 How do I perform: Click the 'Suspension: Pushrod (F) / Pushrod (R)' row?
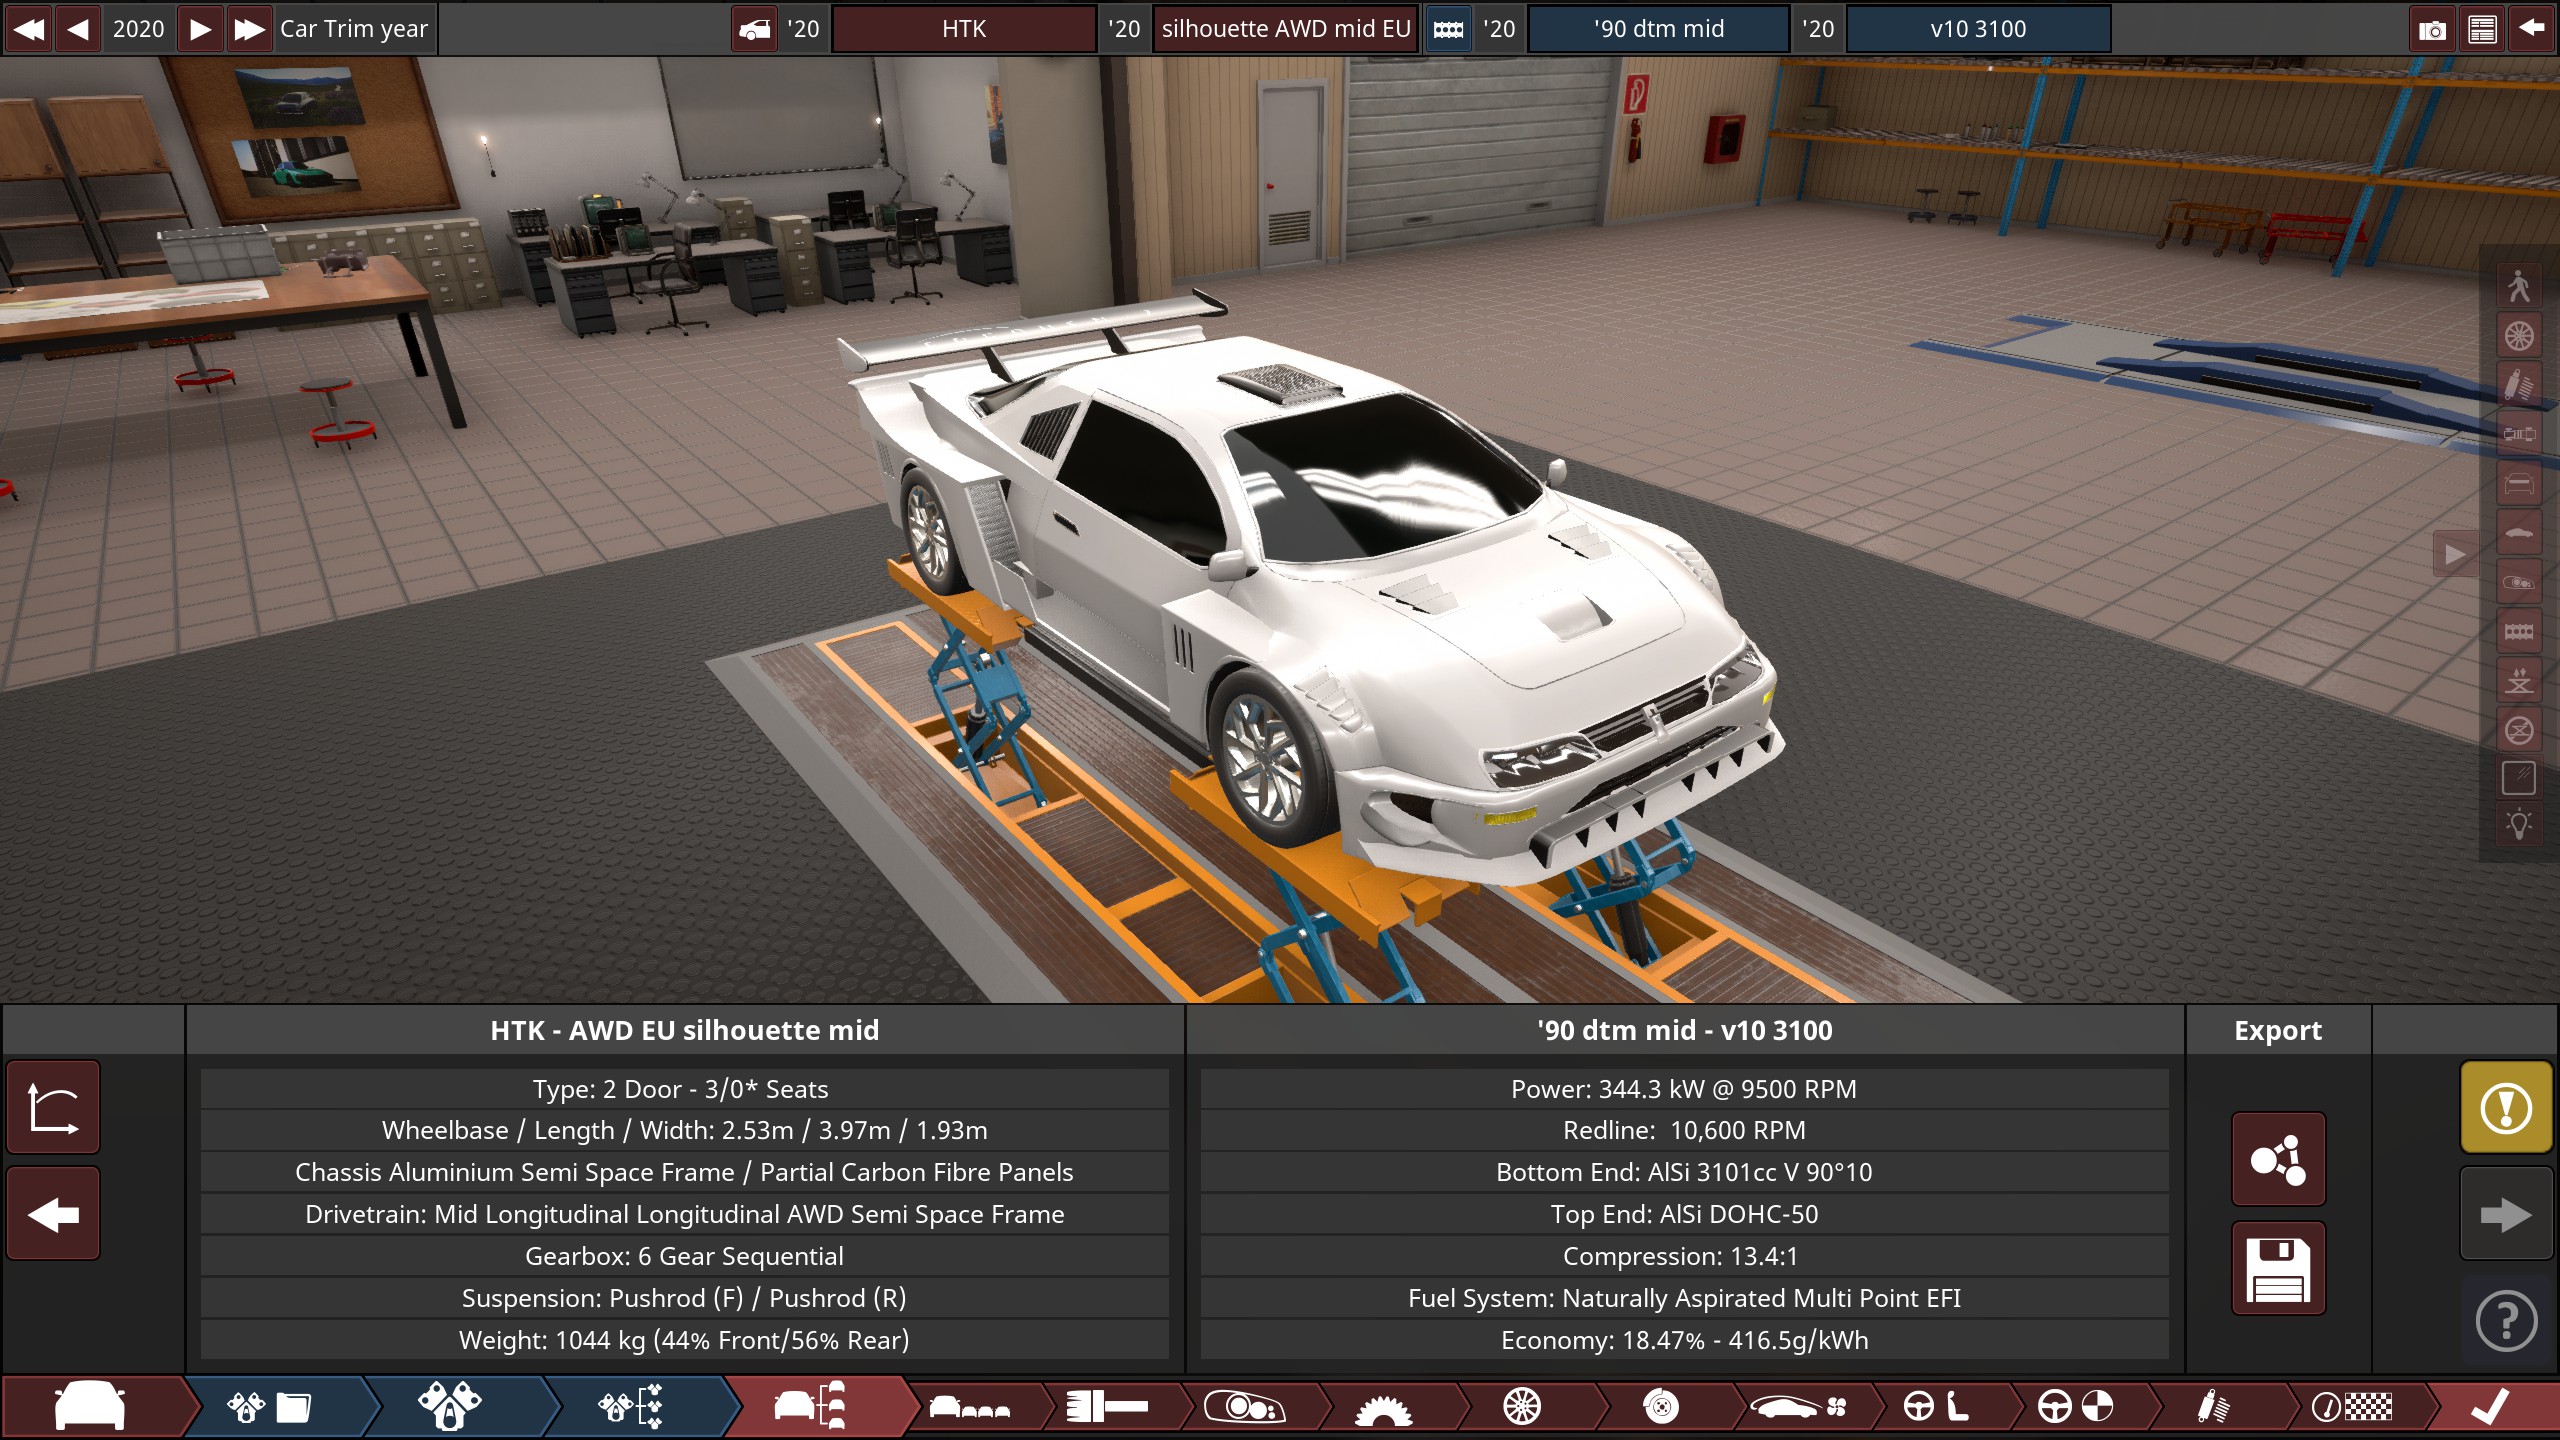tap(685, 1298)
